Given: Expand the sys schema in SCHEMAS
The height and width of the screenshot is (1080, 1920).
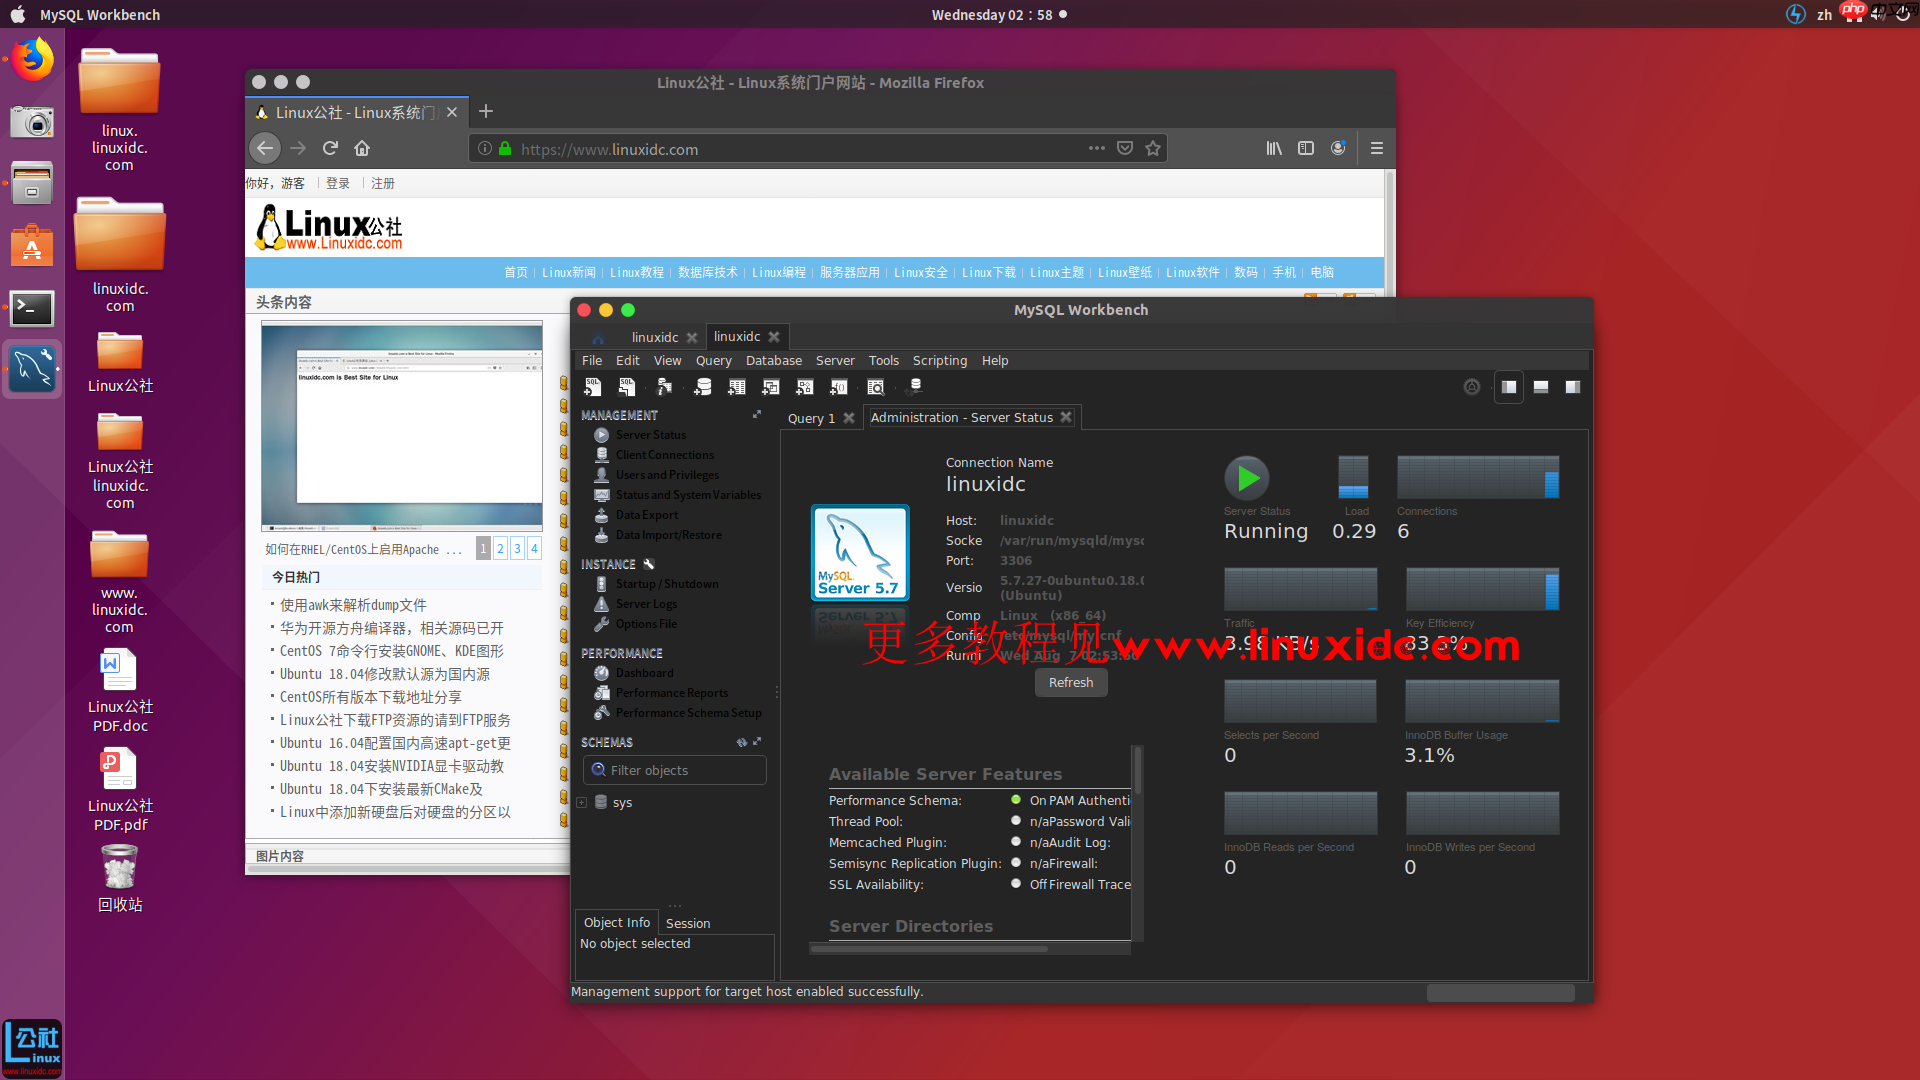Looking at the screenshot, I should [x=582, y=802].
